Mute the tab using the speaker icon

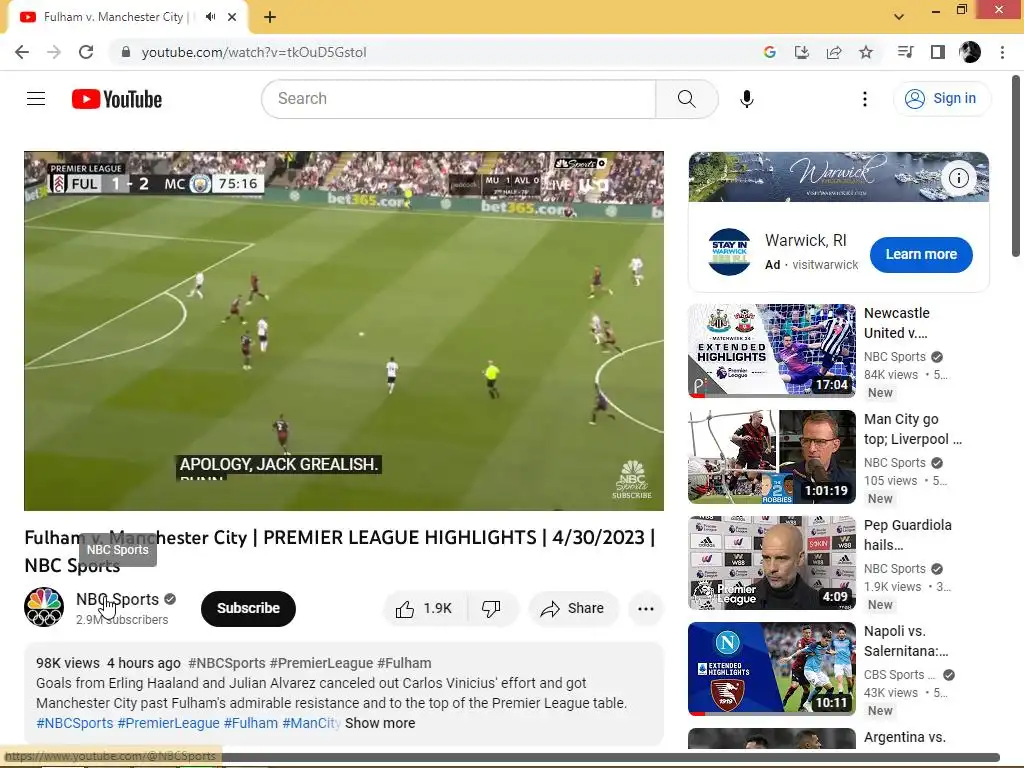[x=210, y=17]
